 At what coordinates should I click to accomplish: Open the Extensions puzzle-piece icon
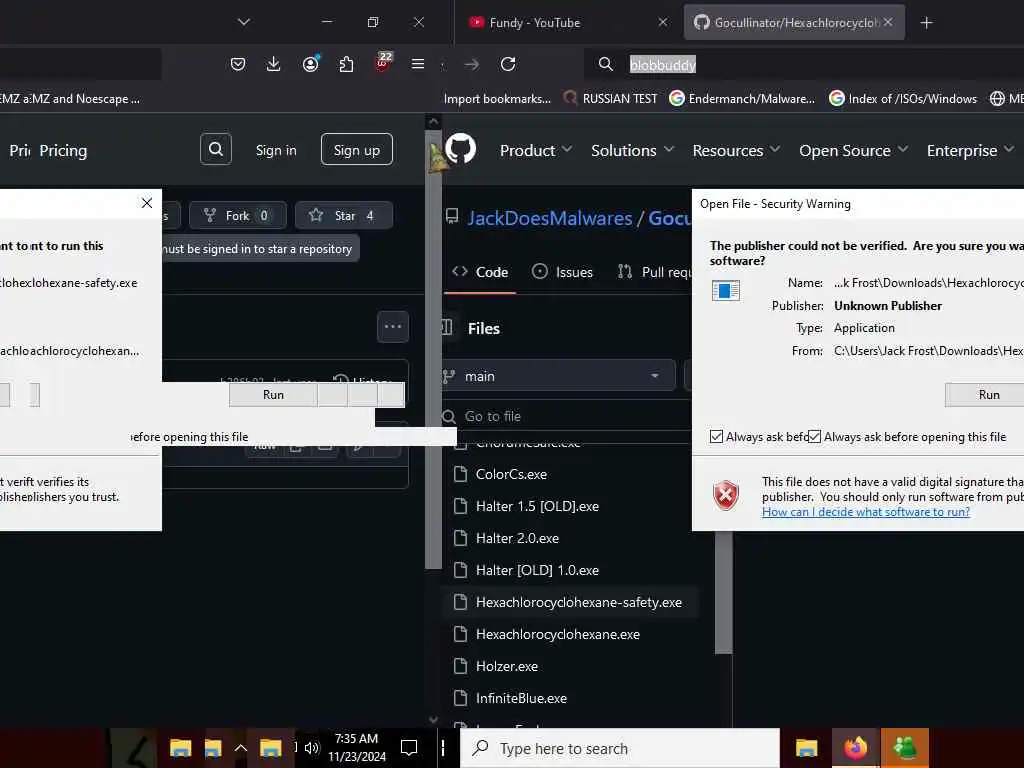click(347, 64)
